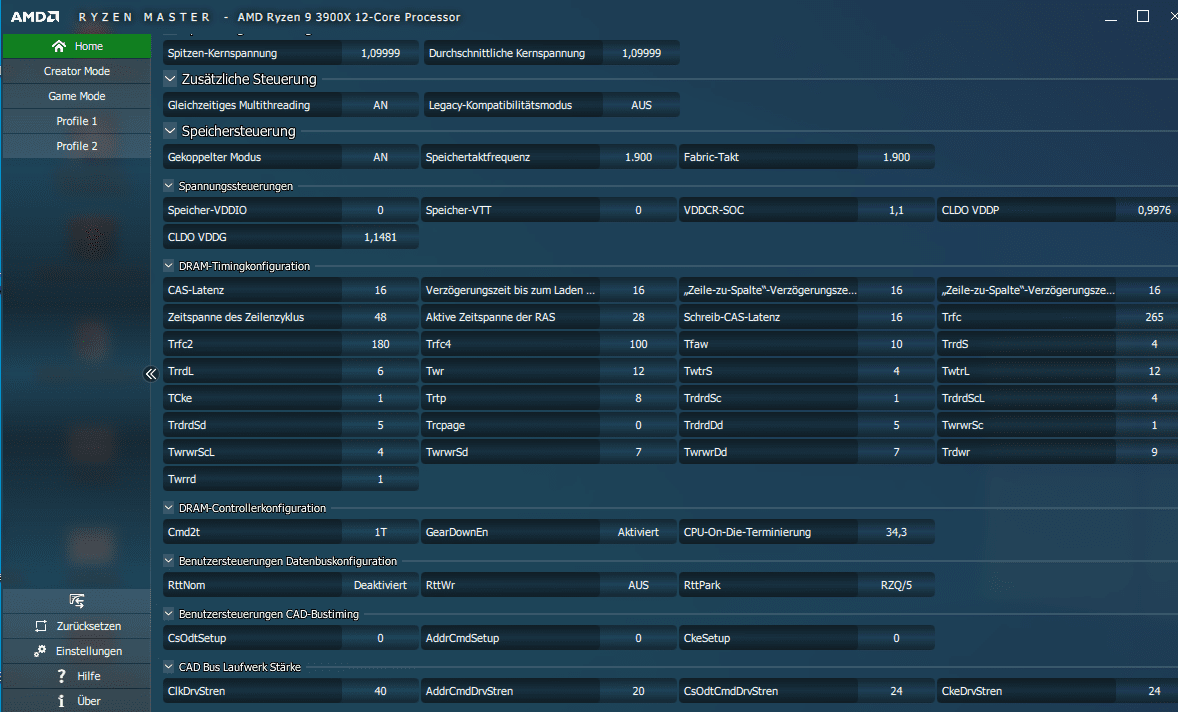Click Trfc2 value 180
1178x712 pixels.
(380, 344)
